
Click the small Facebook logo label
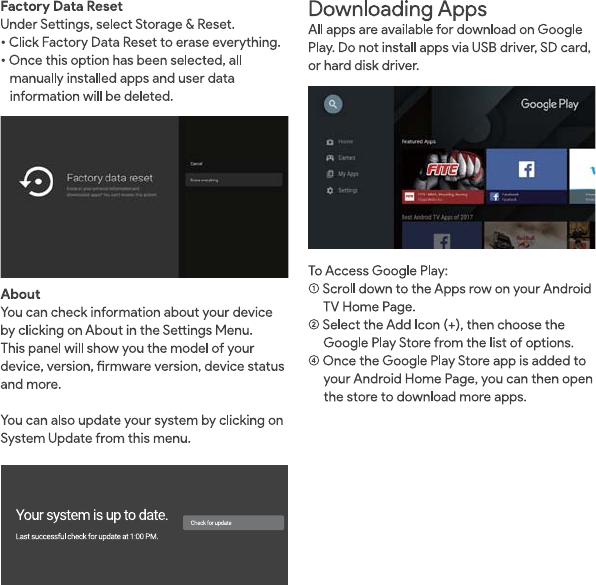click(494, 197)
